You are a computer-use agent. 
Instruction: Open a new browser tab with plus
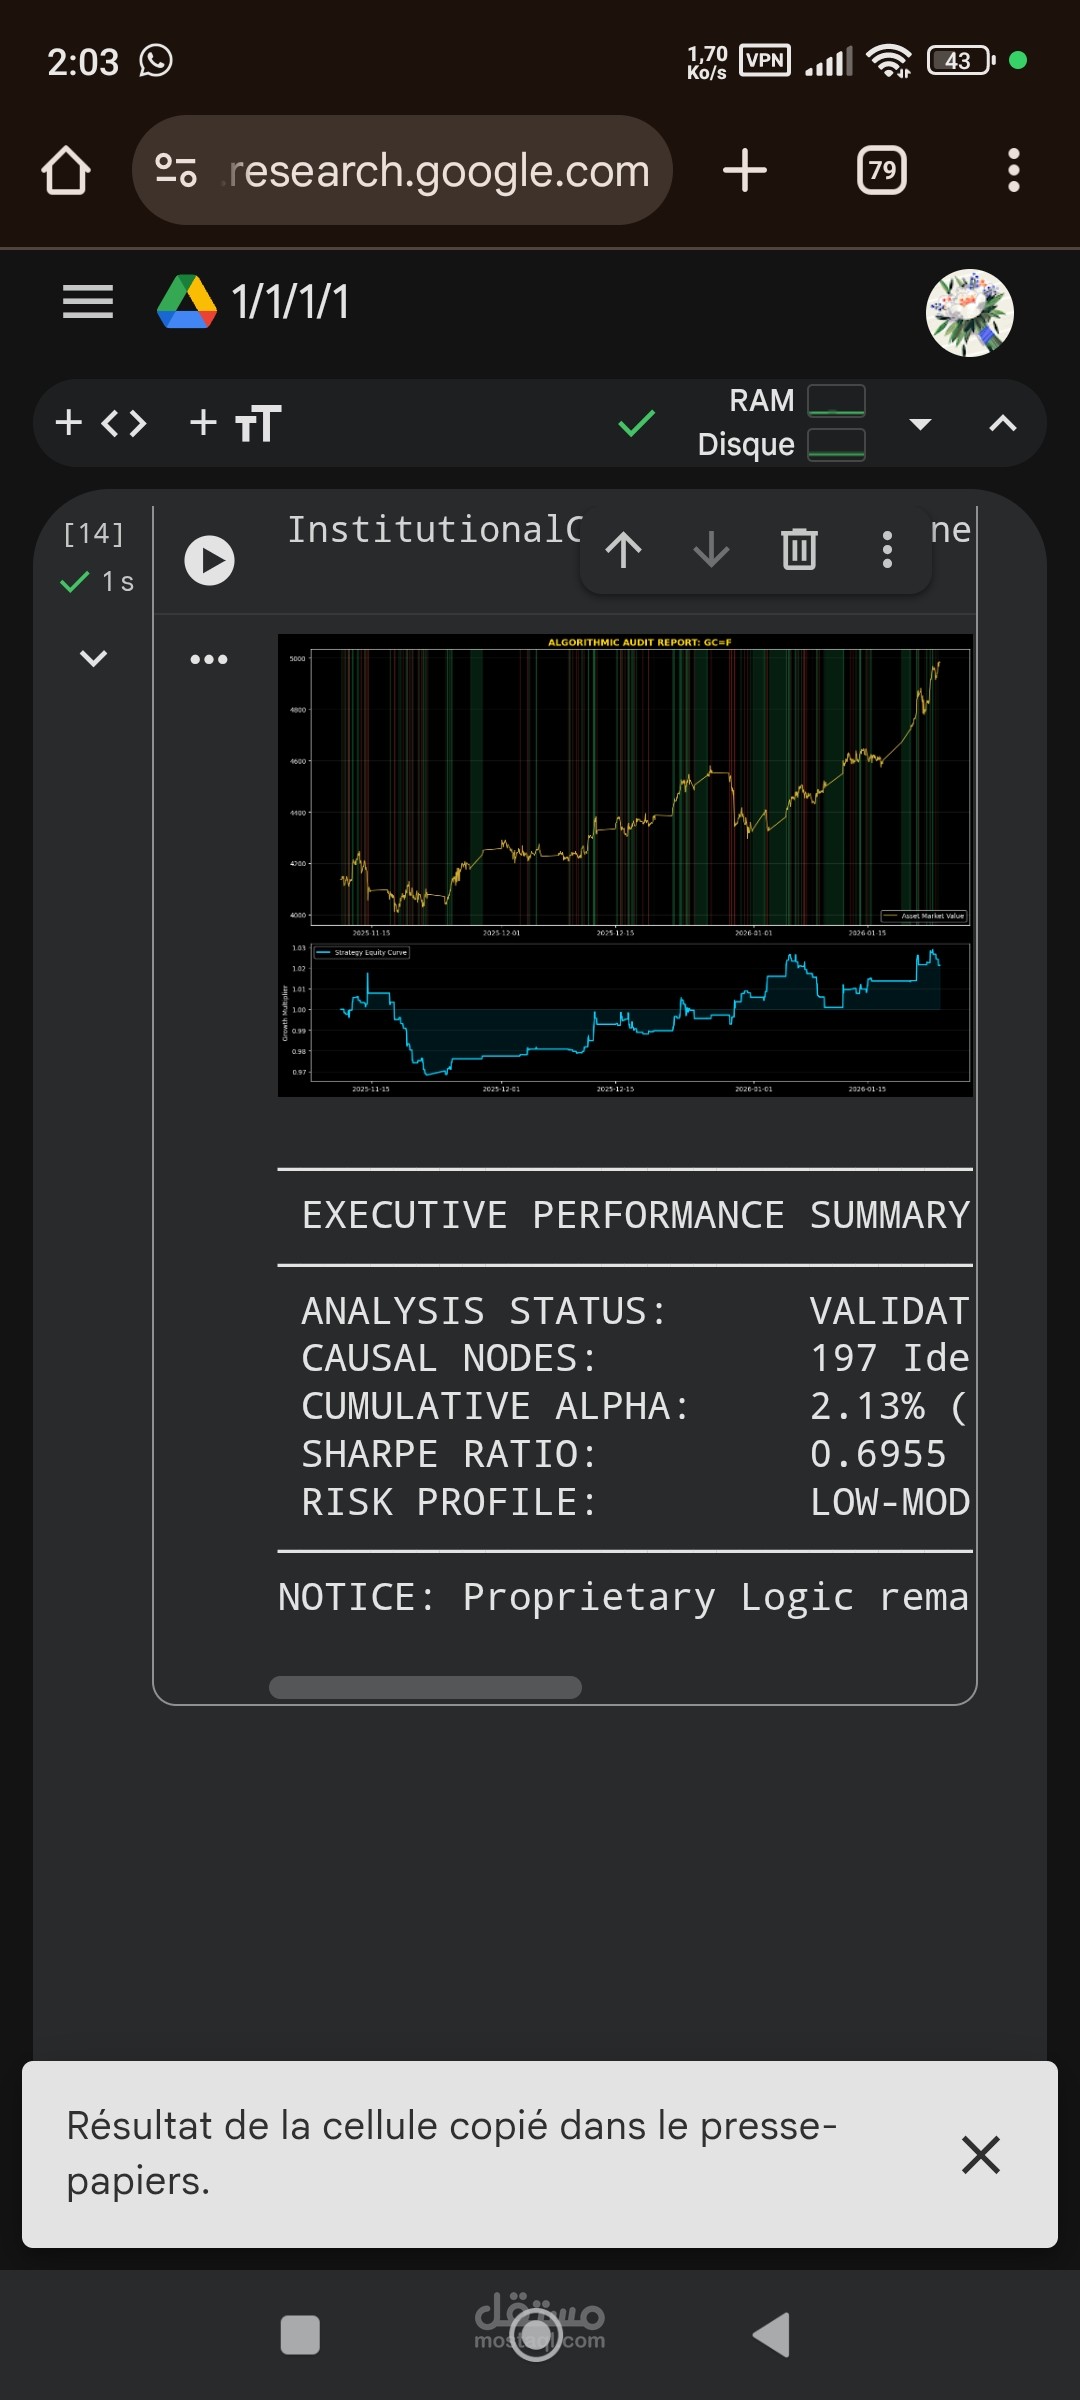click(745, 170)
